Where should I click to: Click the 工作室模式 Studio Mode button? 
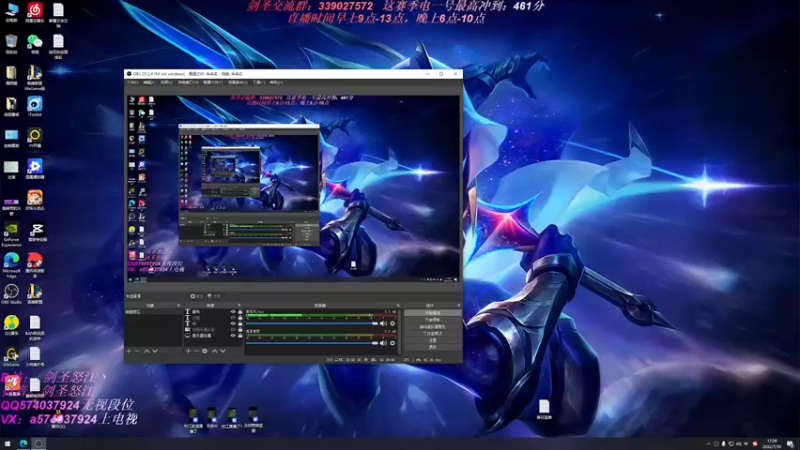(x=433, y=333)
